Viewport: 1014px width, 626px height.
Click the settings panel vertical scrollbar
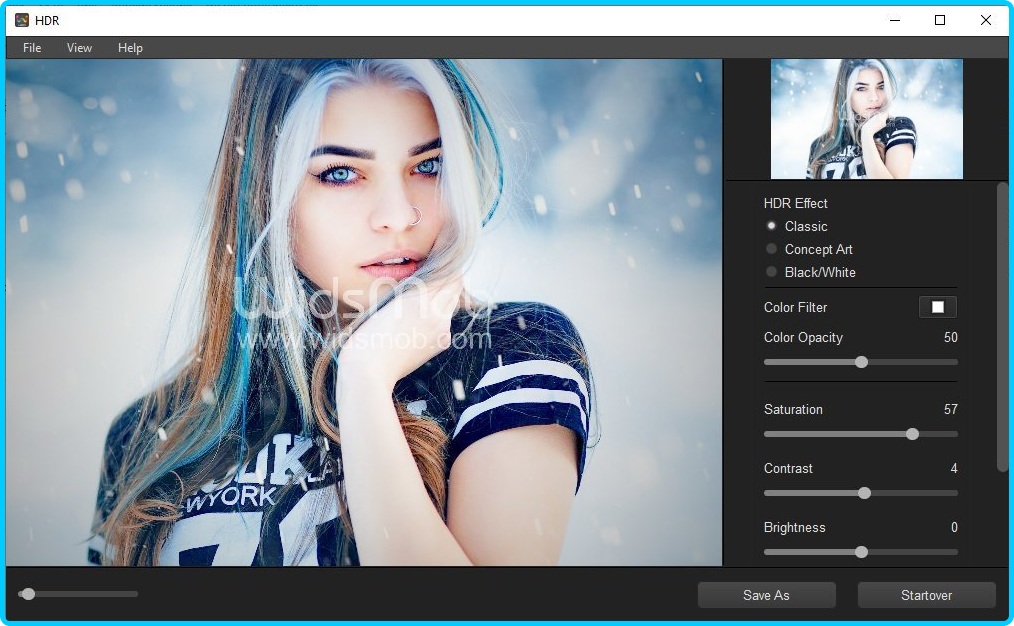pos(1002,327)
